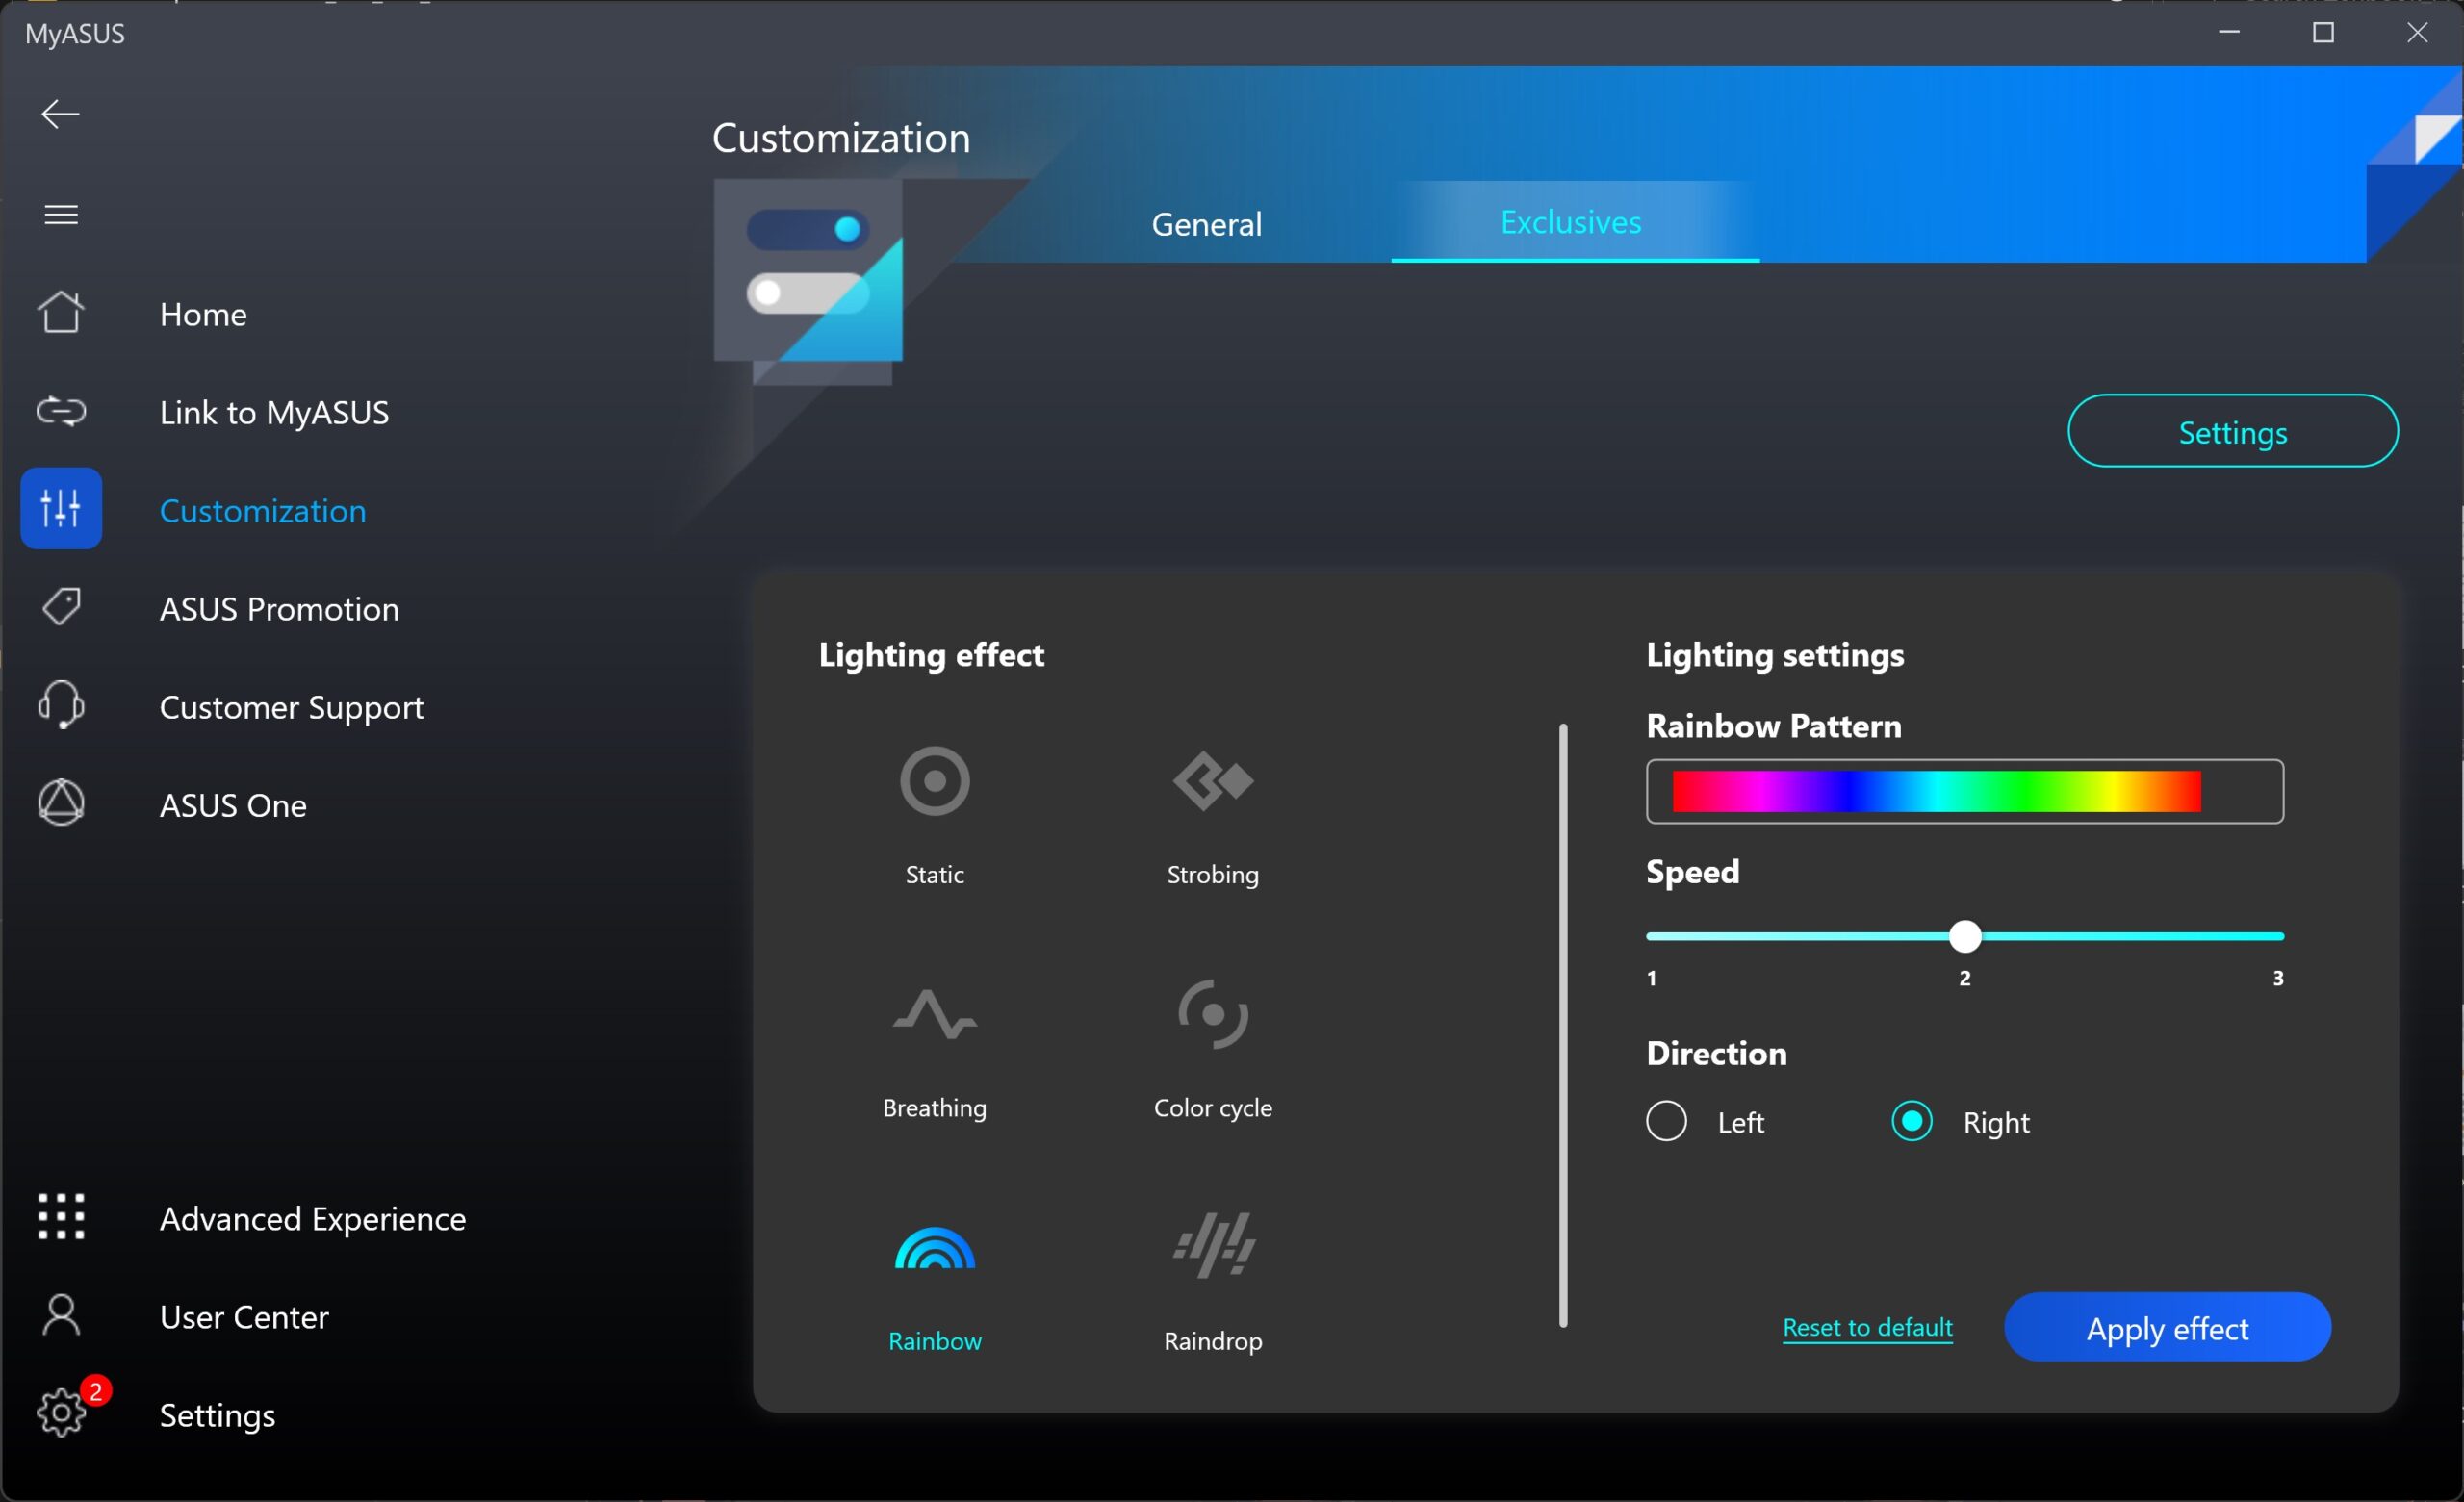Set direction to Right

(x=1911, y=1121)
